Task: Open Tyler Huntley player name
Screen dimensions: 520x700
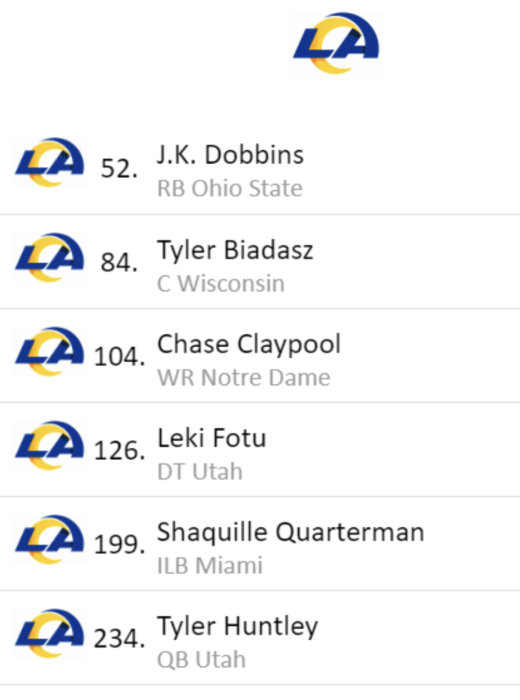Action: (x=237, y=626)
